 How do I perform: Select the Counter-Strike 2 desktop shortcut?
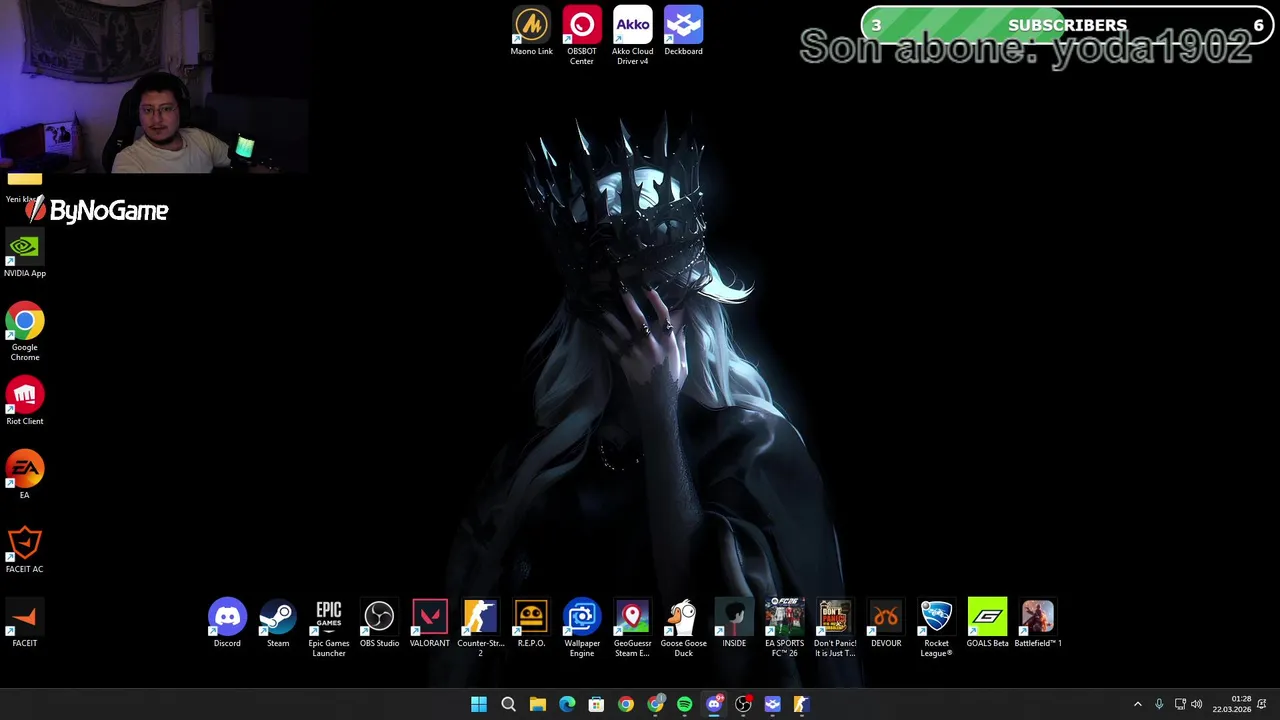[x=480, y=629]
